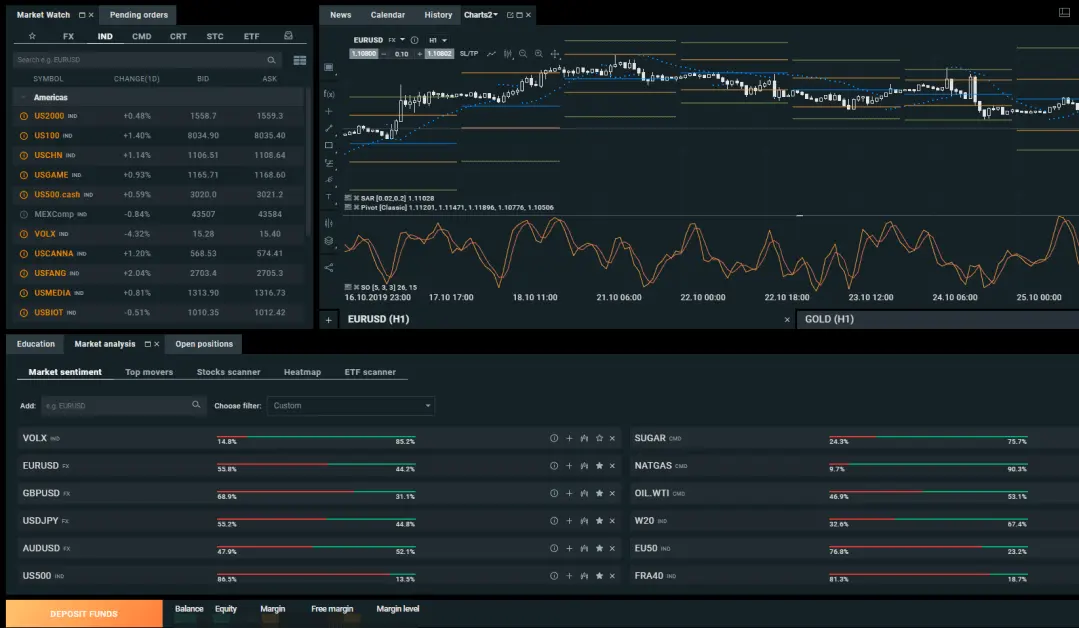
Task: Open the CMD category in Market Watch
Action: click(x=141, y=36)
